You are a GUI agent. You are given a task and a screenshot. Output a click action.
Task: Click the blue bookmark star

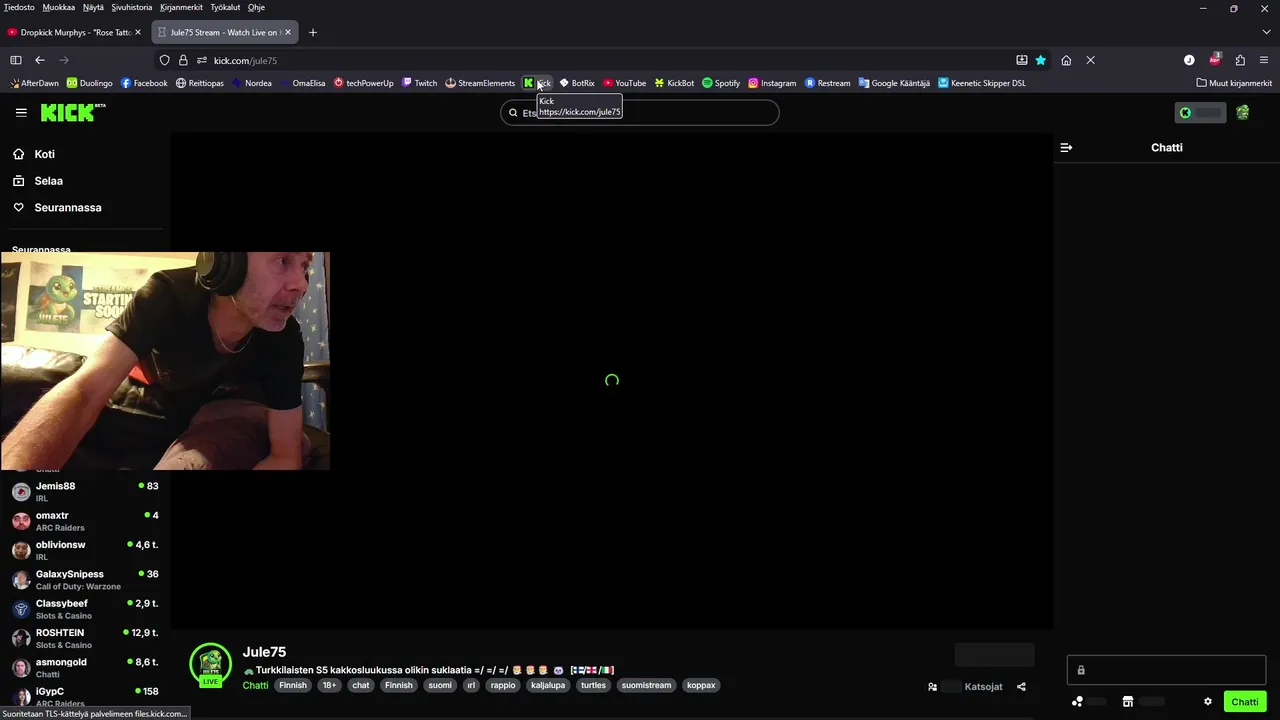pos(1041,60)
